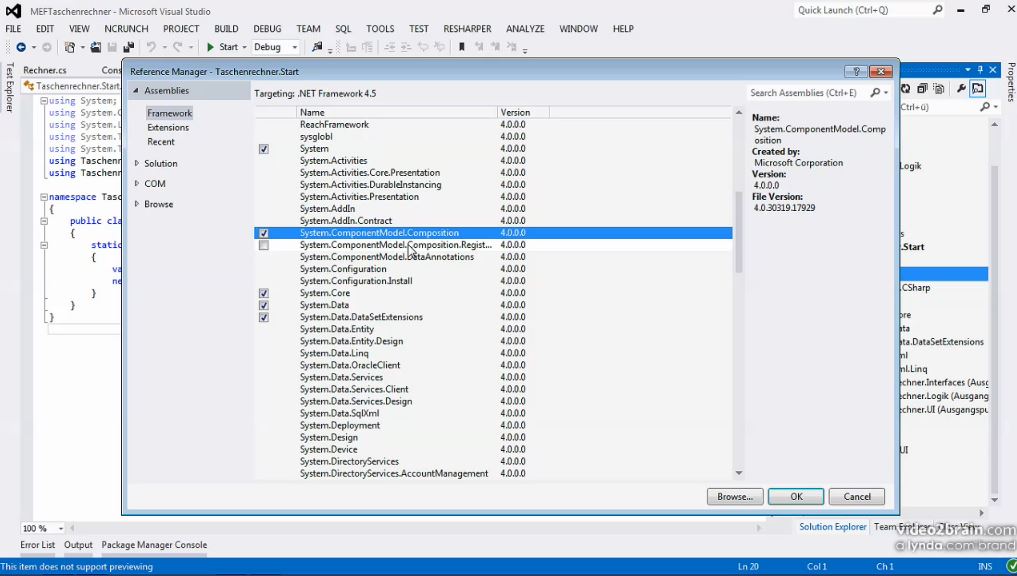Select the Recent assemblies list

[x=161, y=142]
